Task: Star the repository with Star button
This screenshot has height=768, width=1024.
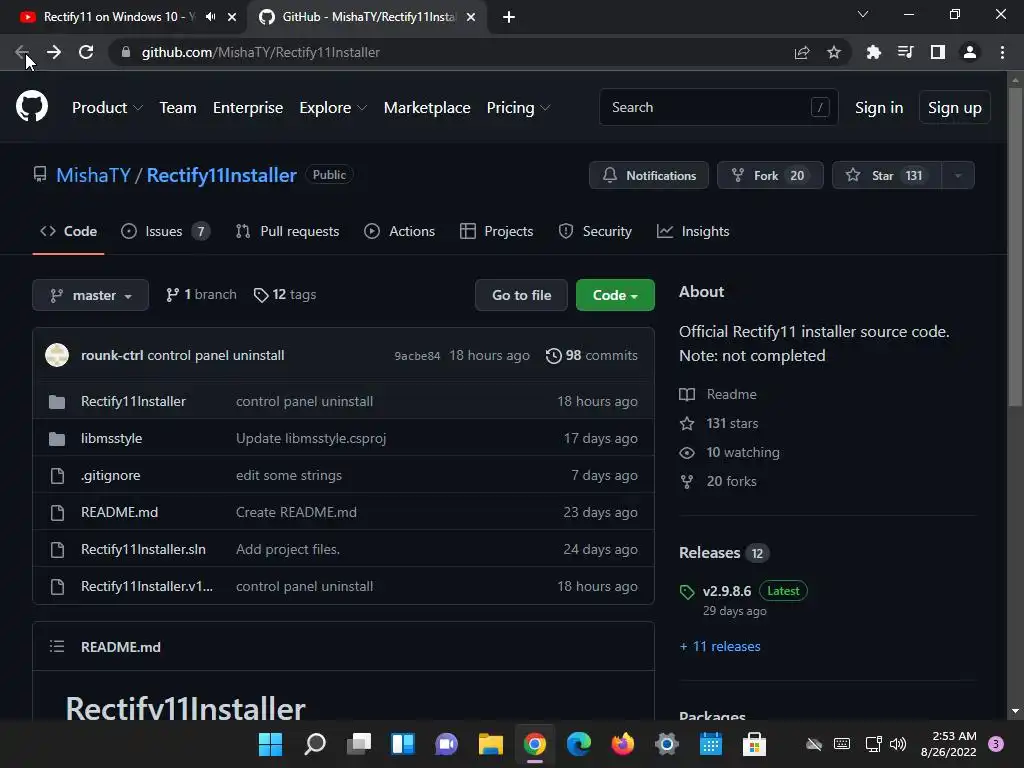Action: 887,175
